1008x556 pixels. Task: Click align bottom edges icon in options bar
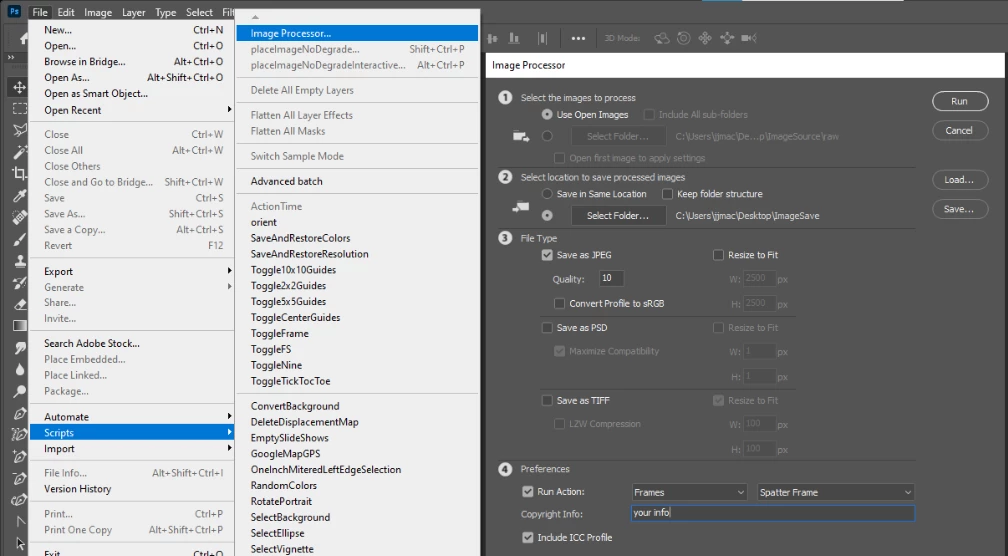pyautogui.click(x=514, y=39)
